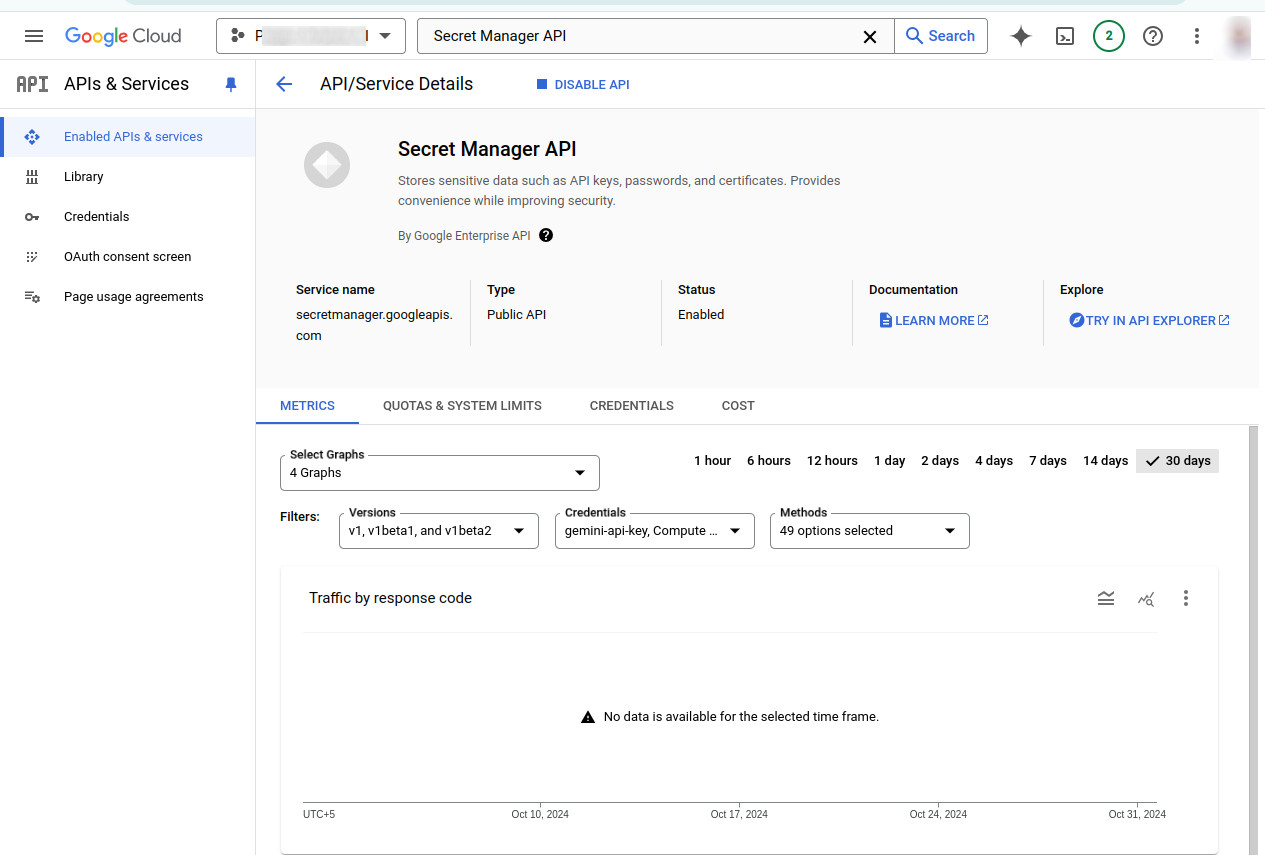Screen dimensions: 1265x855
Task: Click the secretmanager.googleapis.com service name
Action: 374,325
